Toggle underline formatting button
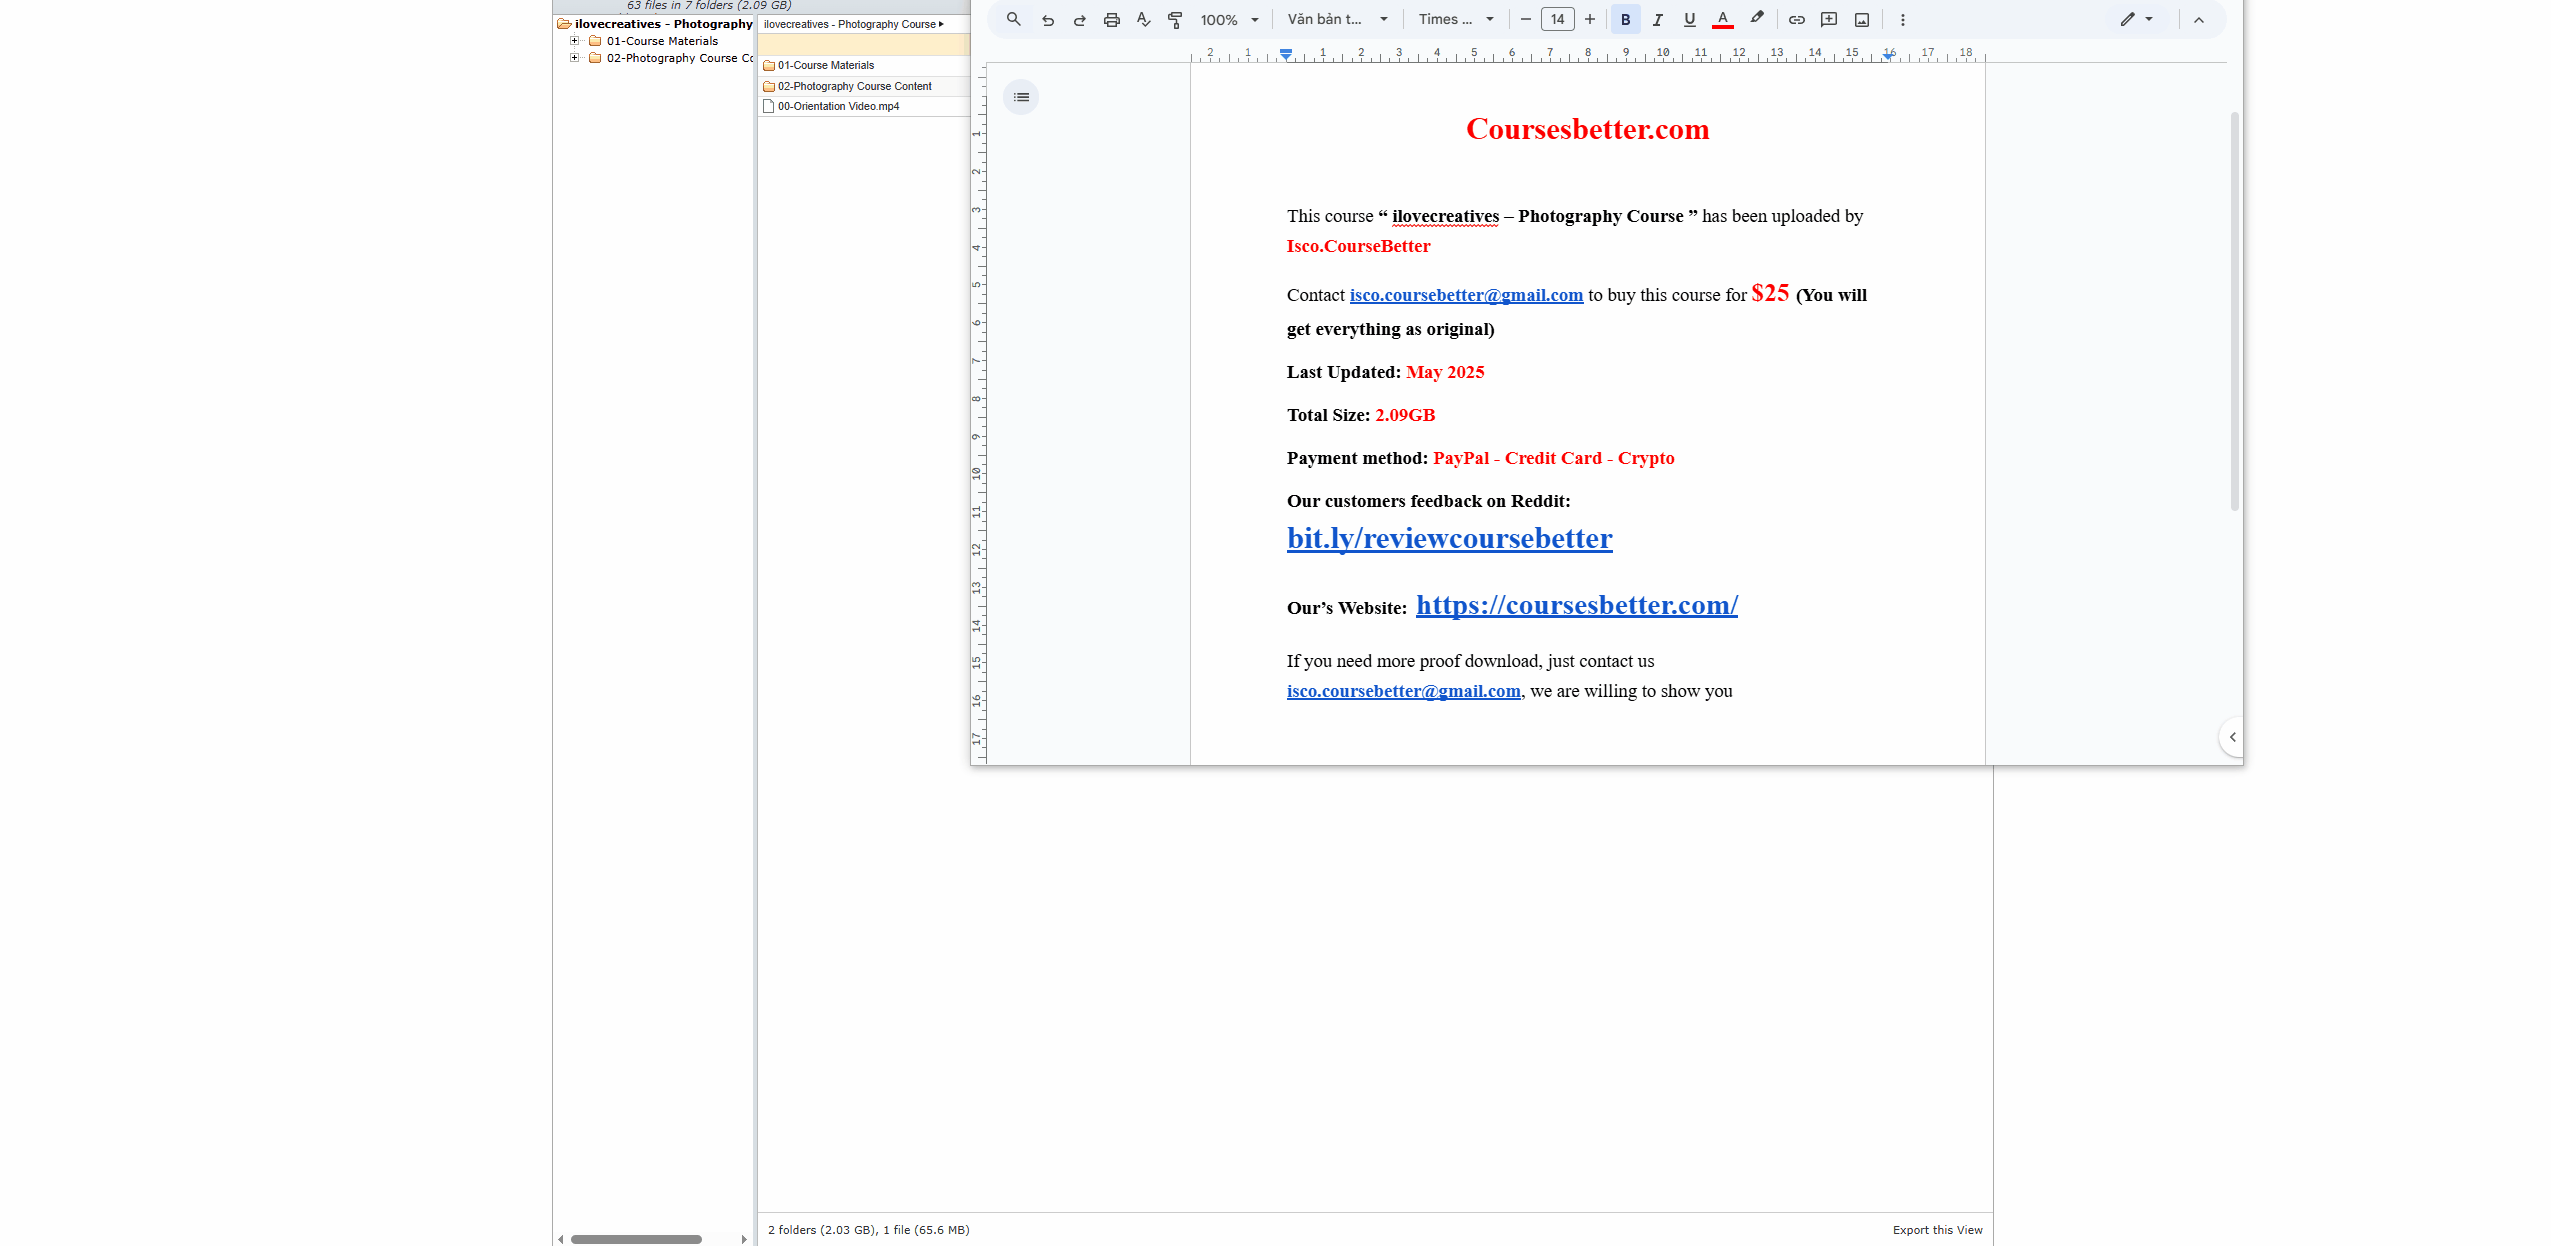 pos(1689,19)
